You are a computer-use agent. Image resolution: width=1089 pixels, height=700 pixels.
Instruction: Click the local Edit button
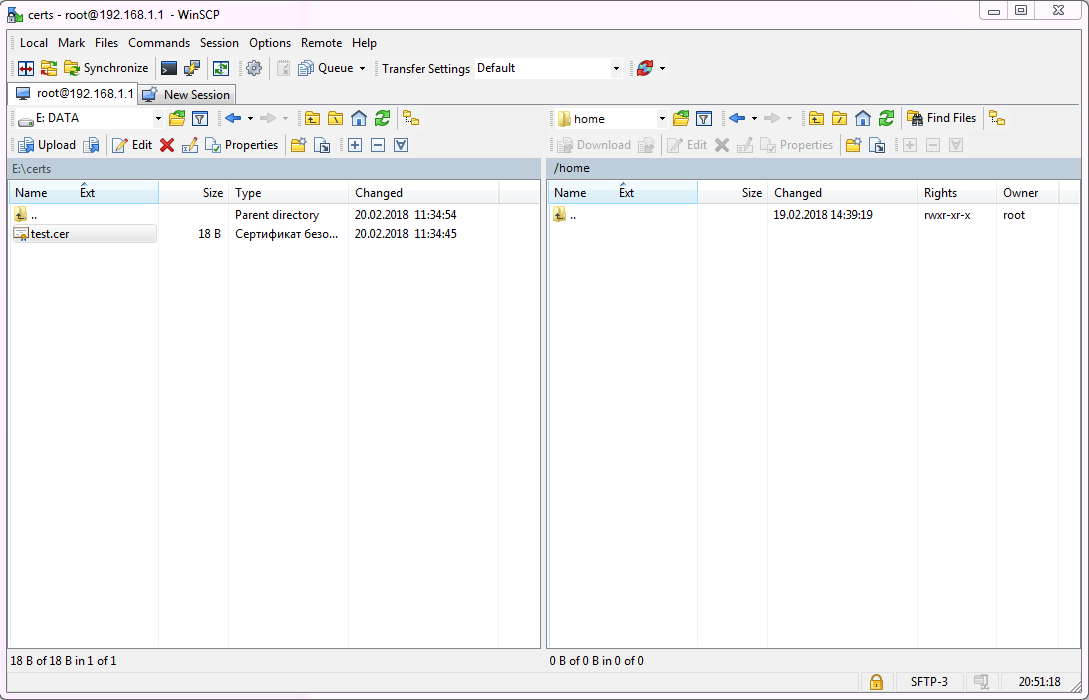132,145
